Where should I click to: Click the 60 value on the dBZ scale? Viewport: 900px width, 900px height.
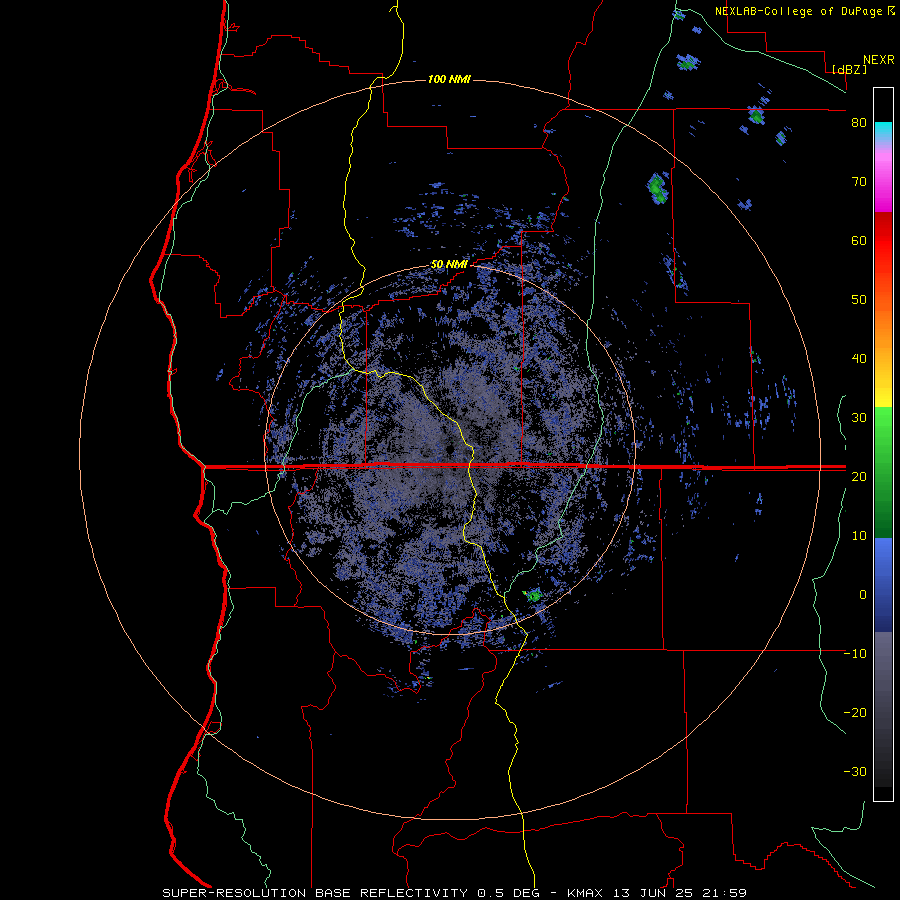pos(859,240)
